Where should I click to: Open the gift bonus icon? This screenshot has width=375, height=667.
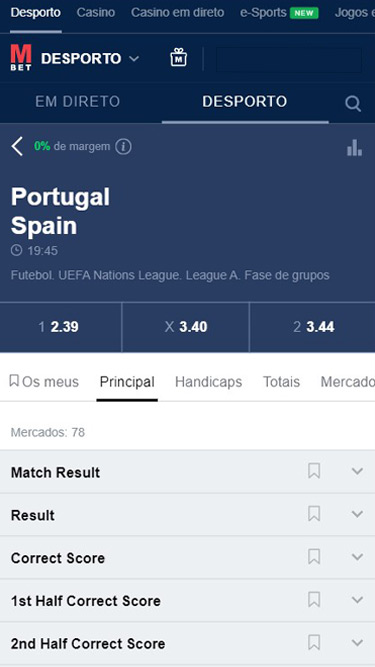click(179, 57)
